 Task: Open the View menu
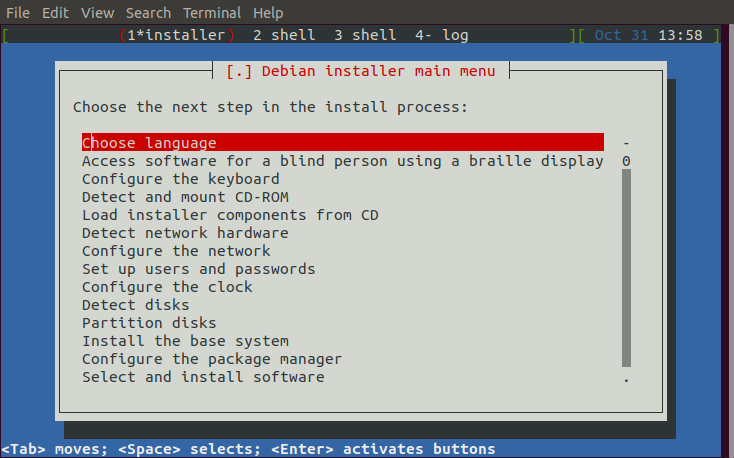tap(97, 13)
